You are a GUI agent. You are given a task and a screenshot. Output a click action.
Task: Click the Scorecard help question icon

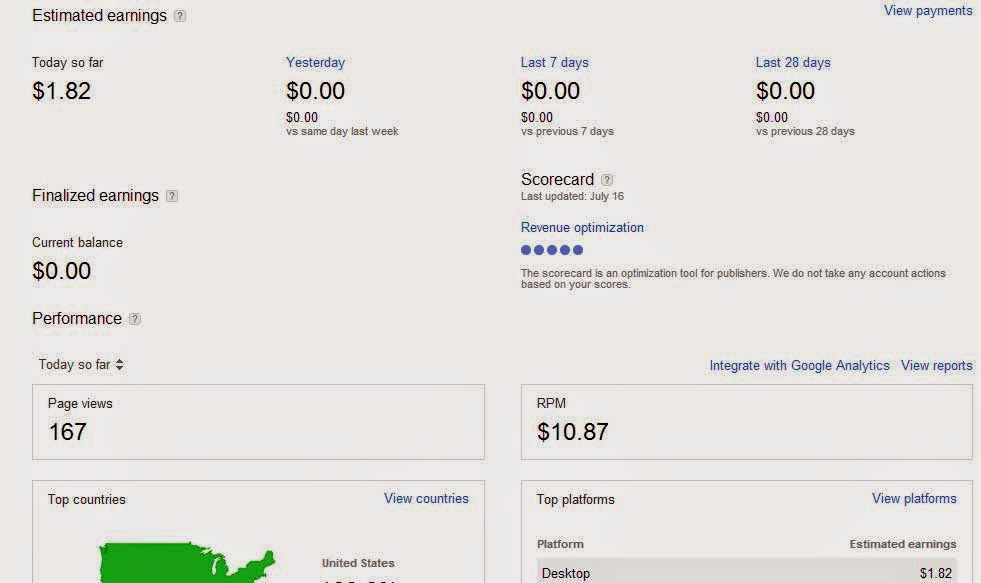pos(607,180)
